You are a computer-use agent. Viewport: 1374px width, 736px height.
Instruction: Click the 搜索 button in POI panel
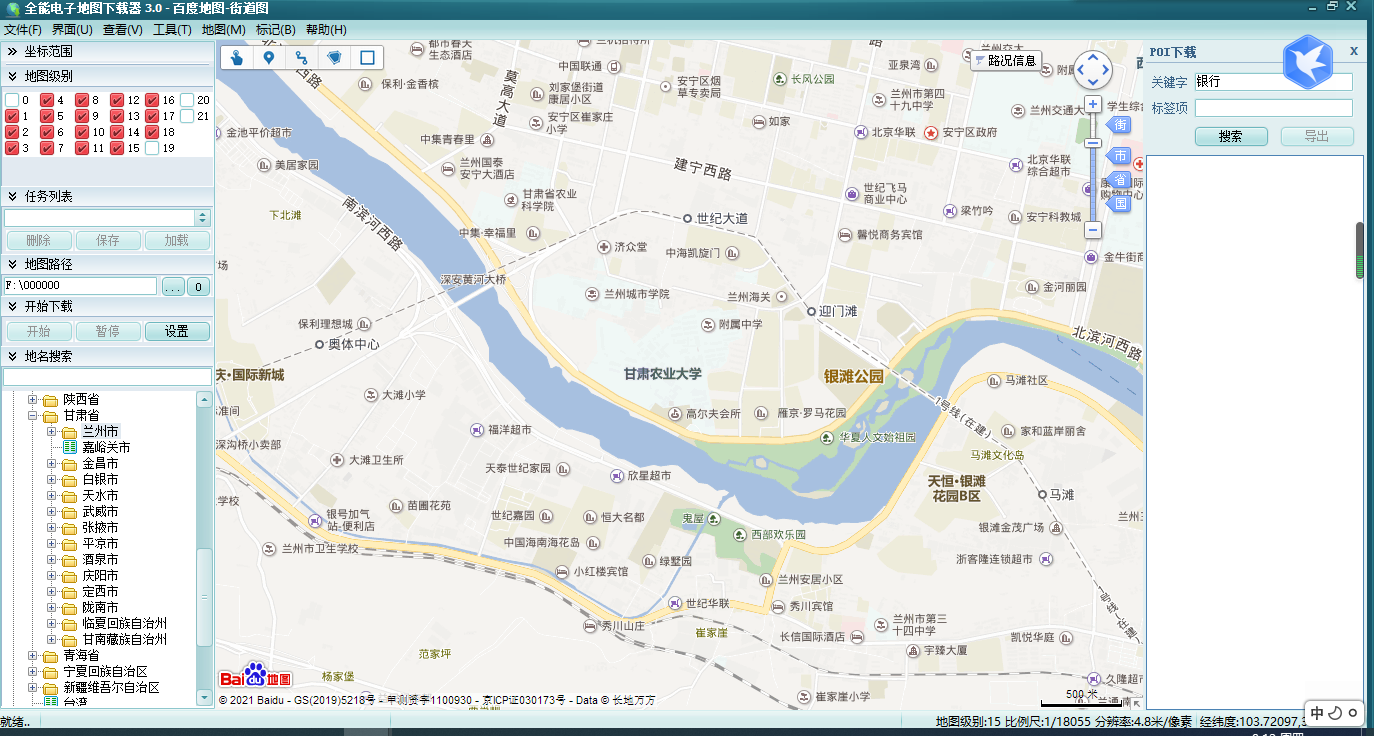(x=1231, y=137)
